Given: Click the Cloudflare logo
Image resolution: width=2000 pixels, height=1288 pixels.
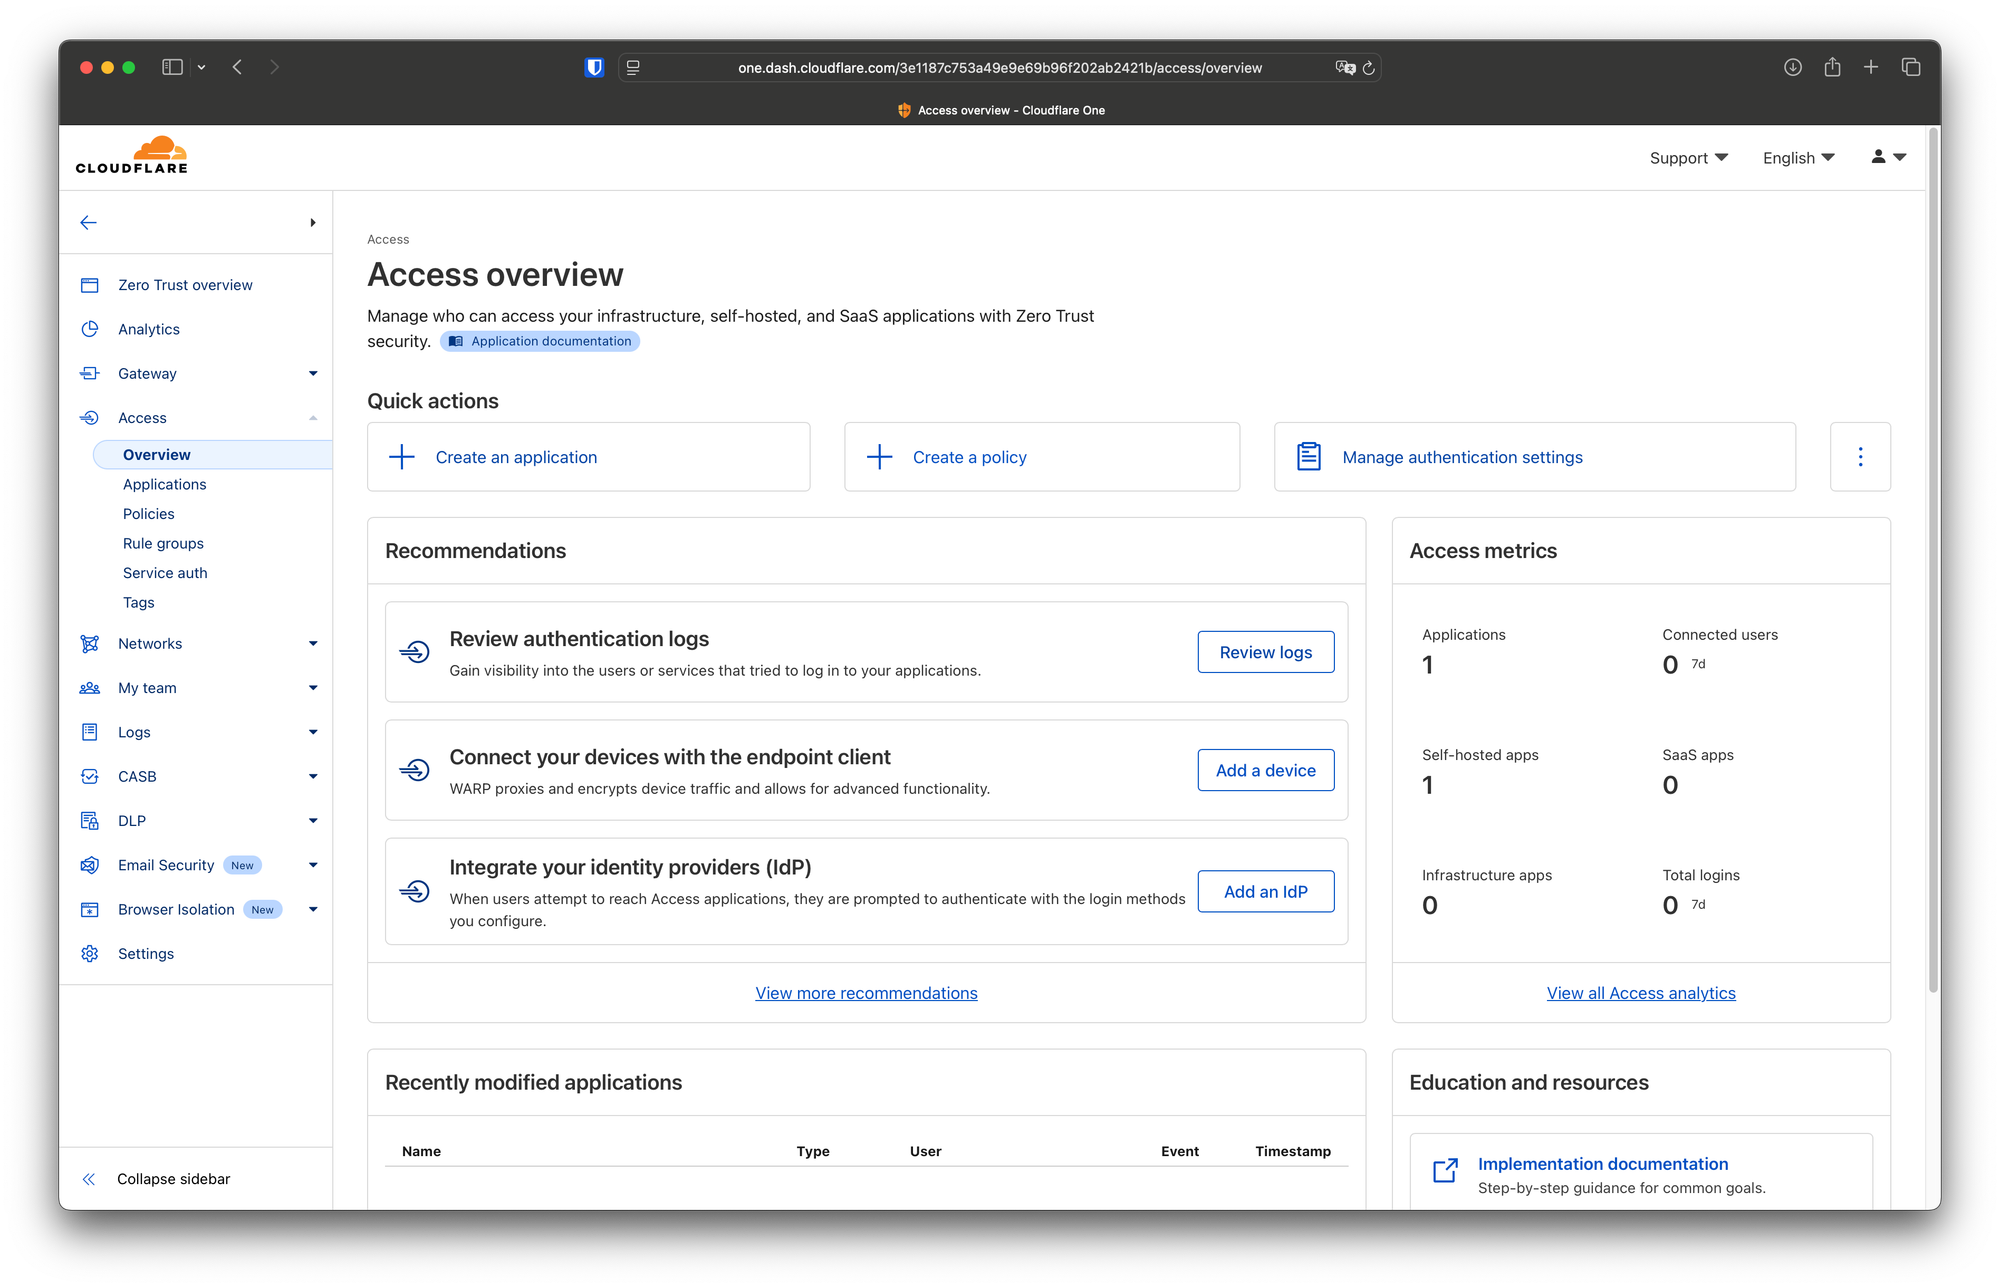Looking at the screenshot, I should (131, 156).
